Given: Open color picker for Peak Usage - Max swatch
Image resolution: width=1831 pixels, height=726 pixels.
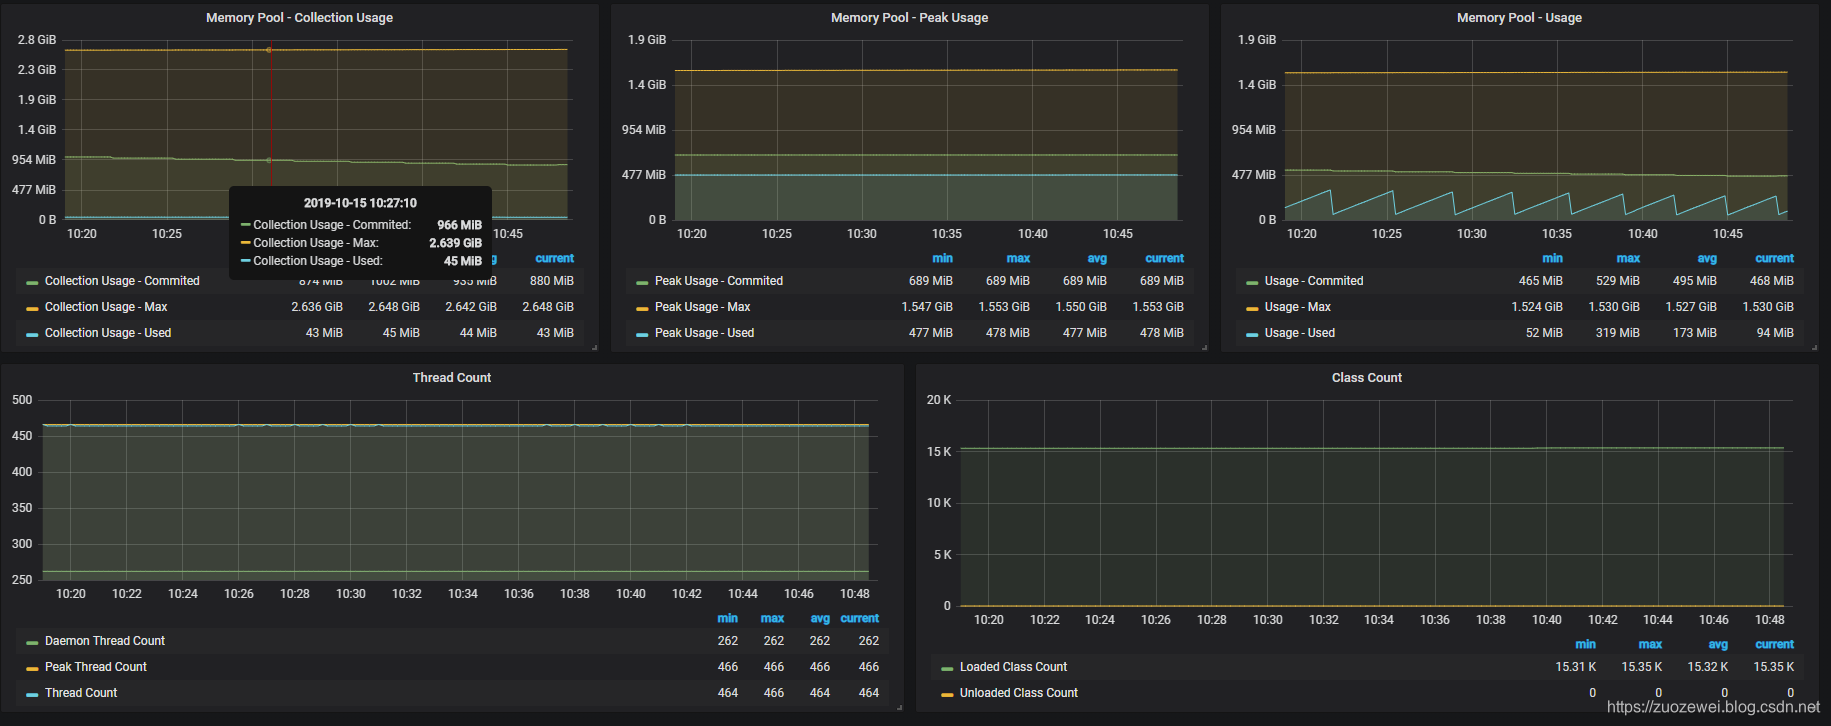Looking at the screenshot, I should 642,308.
